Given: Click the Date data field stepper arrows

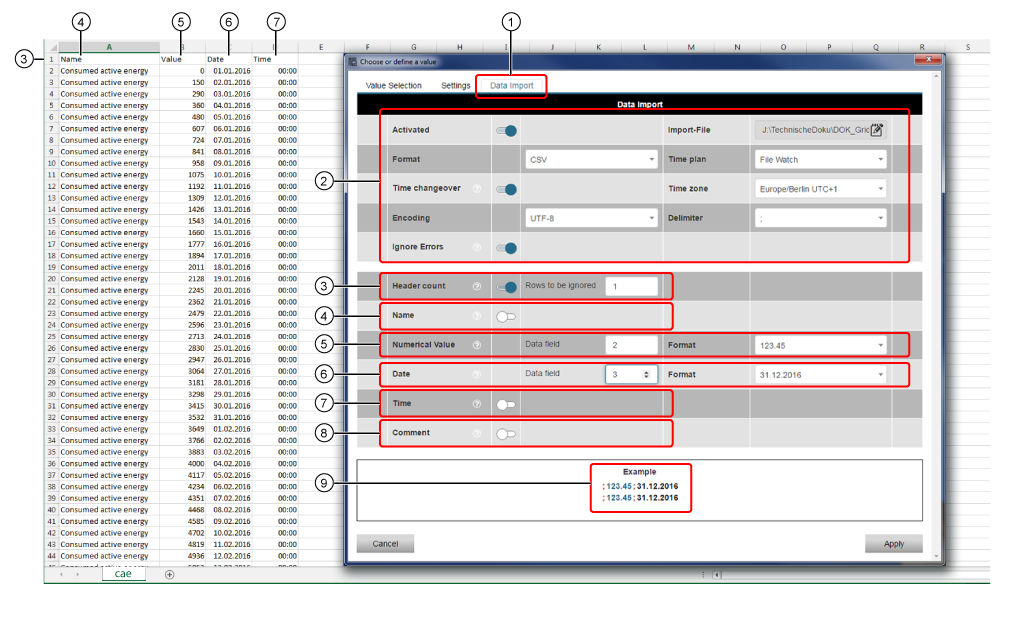Looking at the screenshot, I should [x=648, y=374].
